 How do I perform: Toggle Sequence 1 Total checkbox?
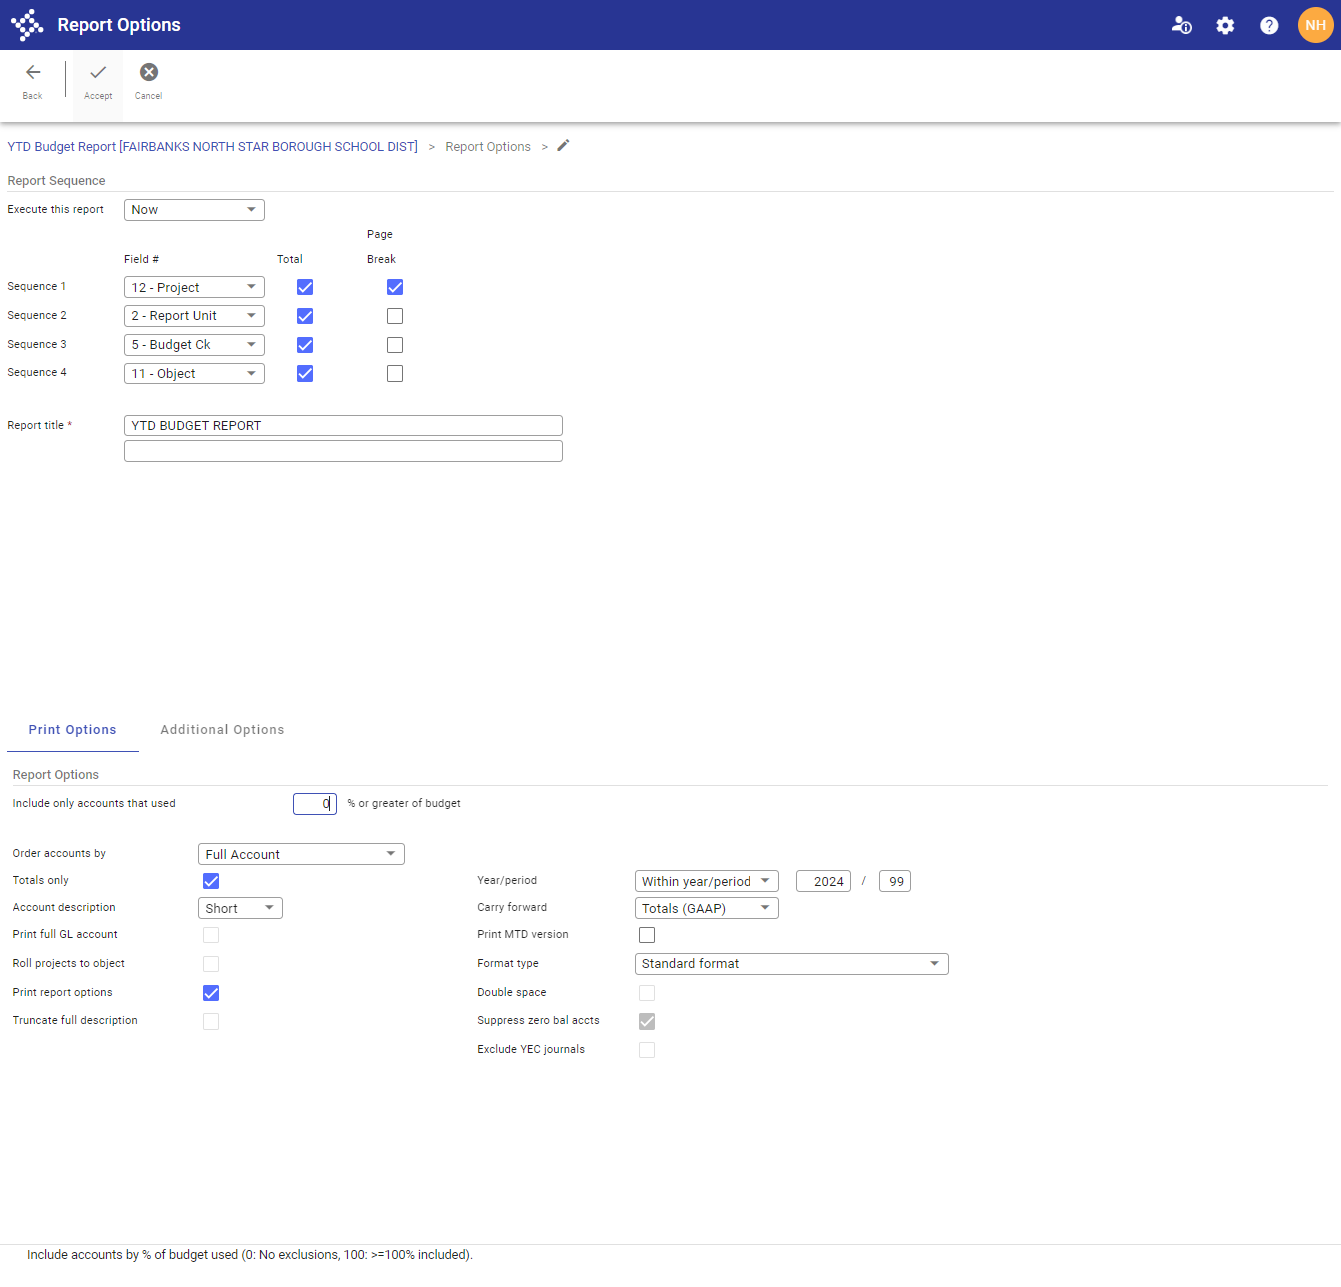point(305,287)
